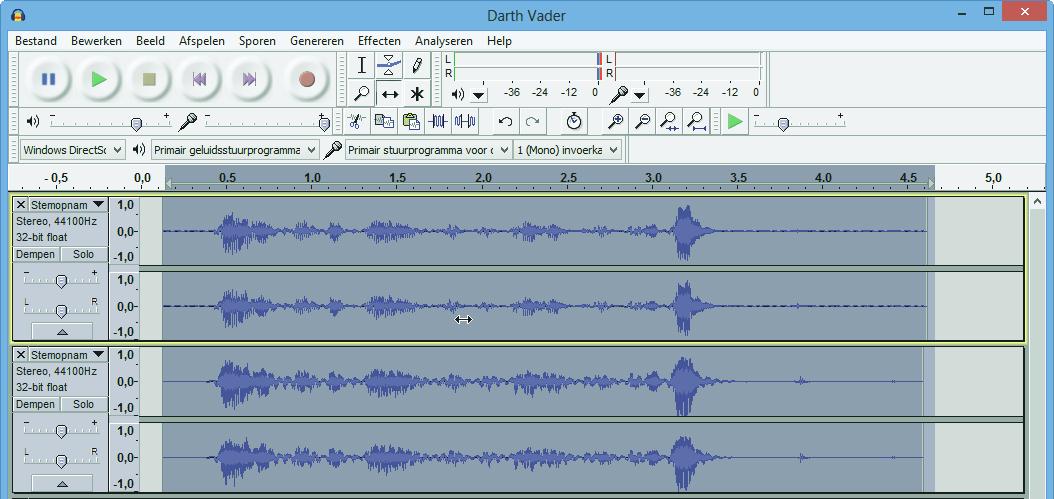Click the vertical scrollbar beside the tracks
The height and width of the screenshot is (499, 1054).
click(1037, 346)
